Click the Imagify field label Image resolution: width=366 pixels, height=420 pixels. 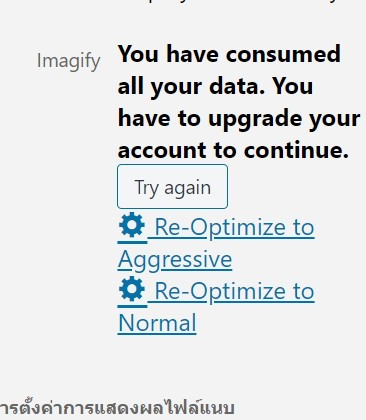68,61
